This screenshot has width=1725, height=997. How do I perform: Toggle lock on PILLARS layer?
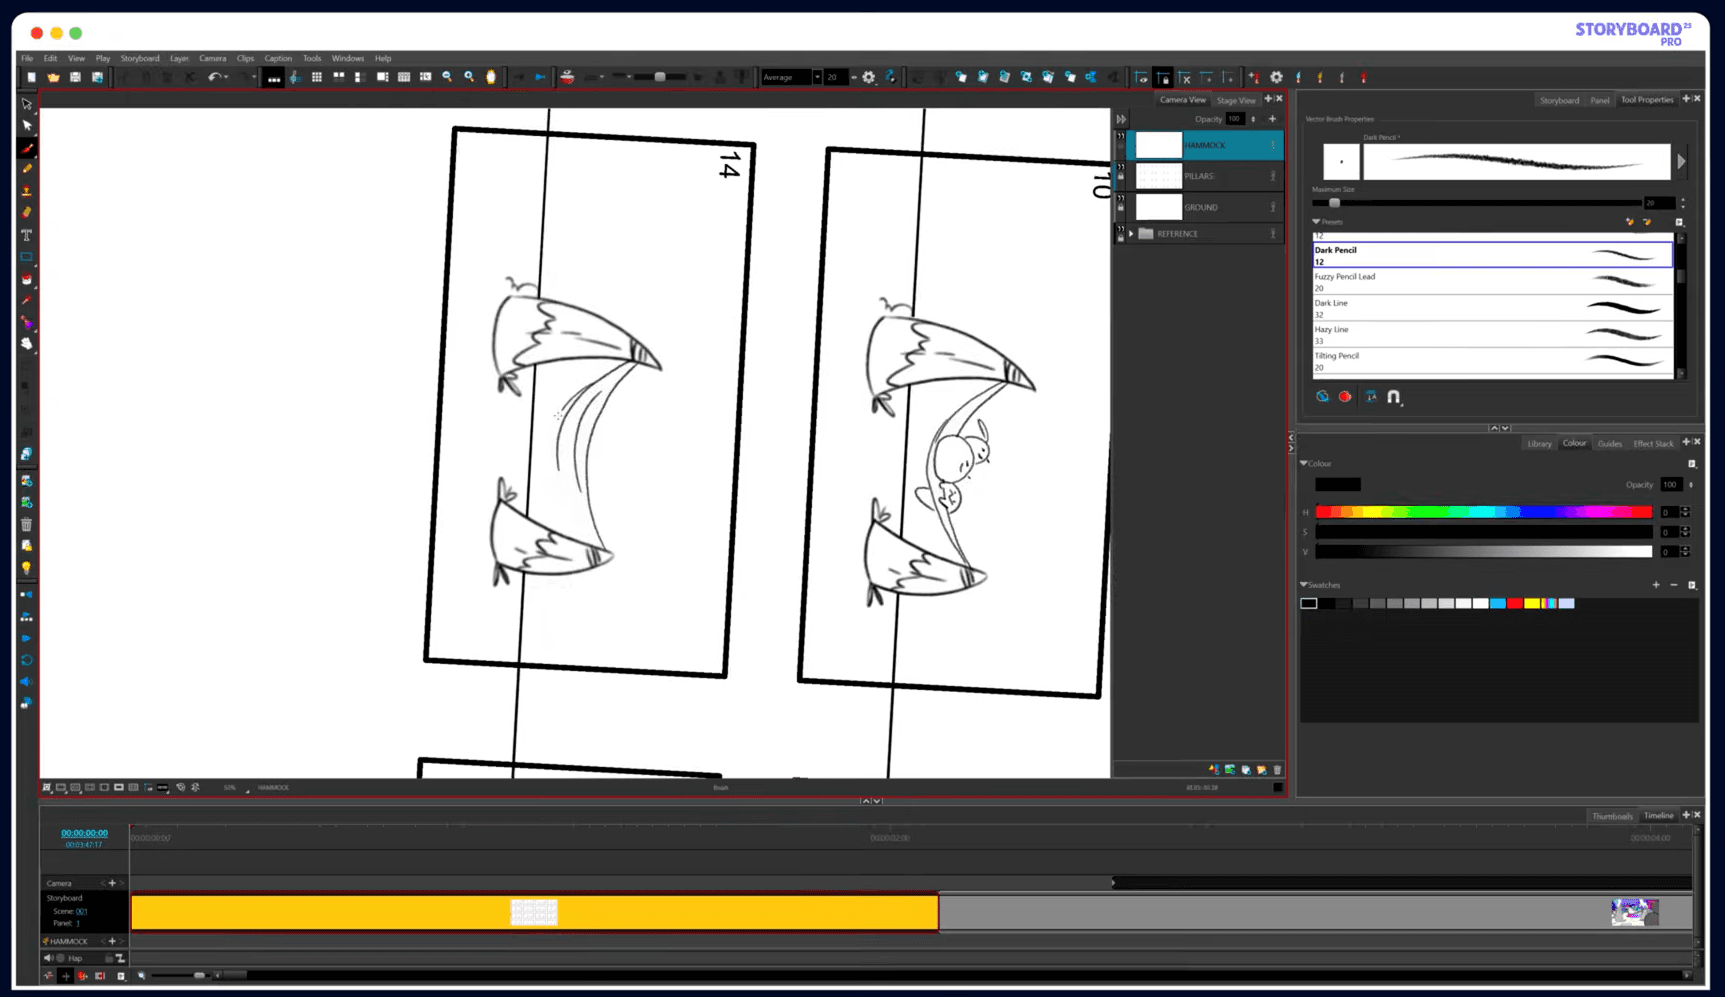1120,176
